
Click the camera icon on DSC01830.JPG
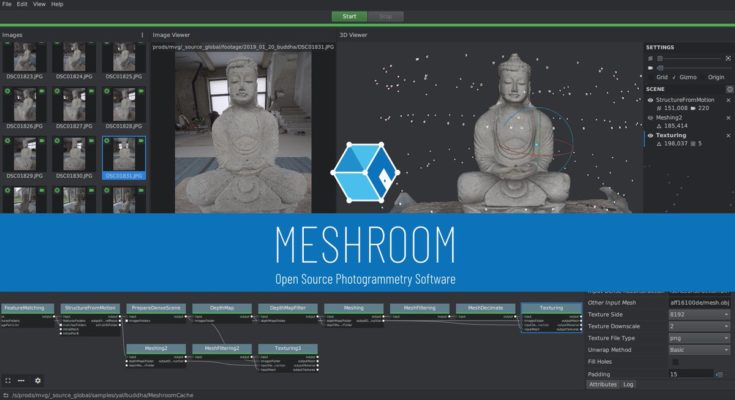point(91,141)
